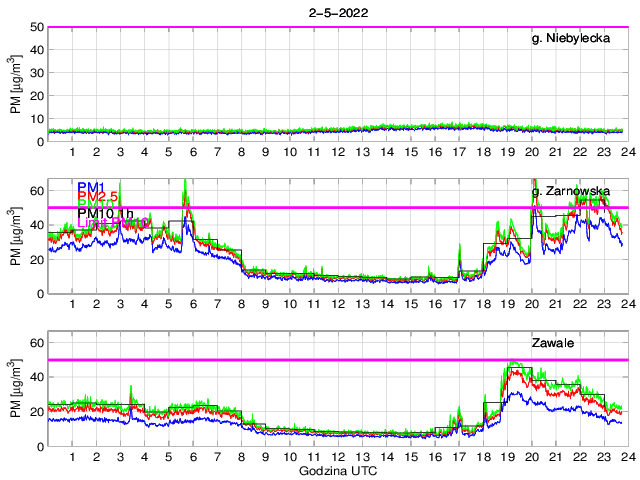
Task: Click hour 12 tick under the bottom chart
Action: click(x=338, y=457)
